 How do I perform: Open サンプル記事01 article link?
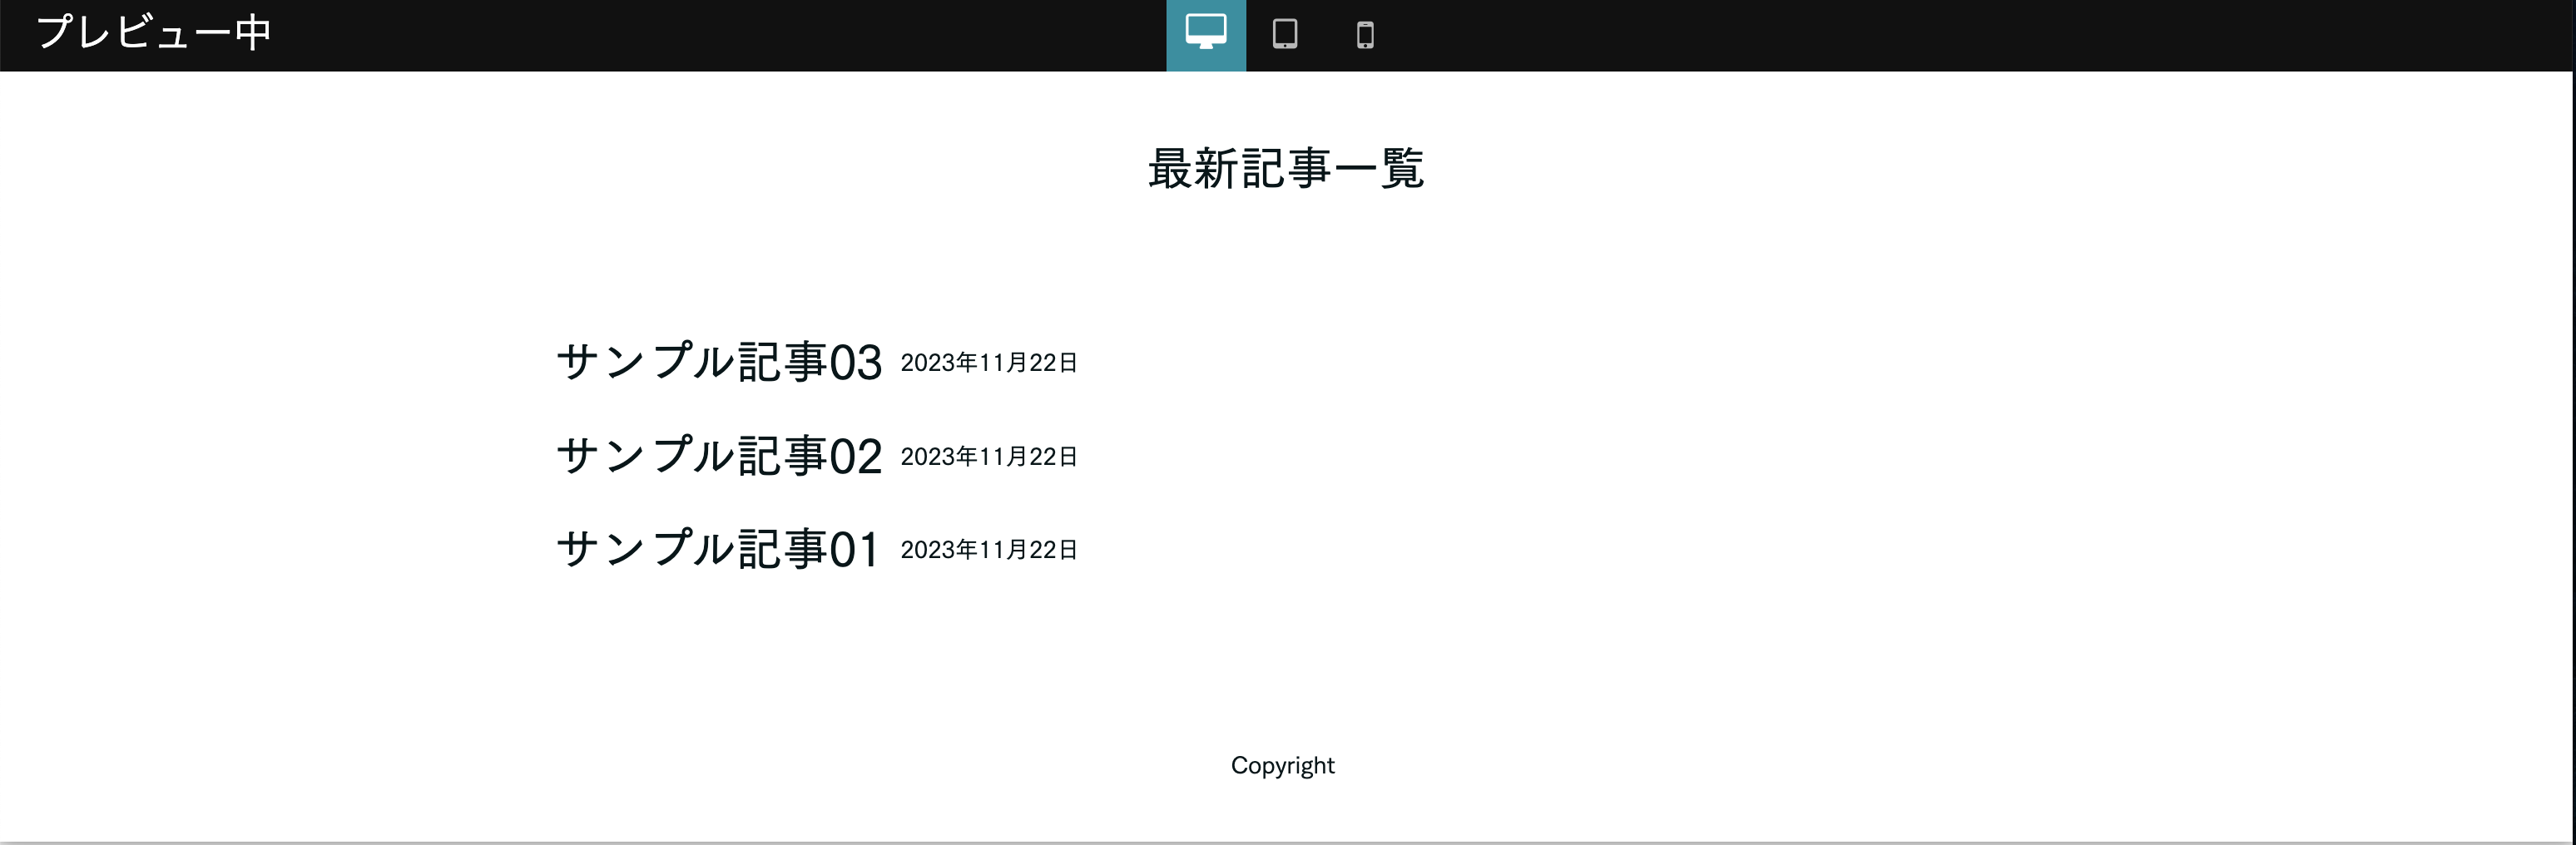pyautogui.click(x=718, y=549)
